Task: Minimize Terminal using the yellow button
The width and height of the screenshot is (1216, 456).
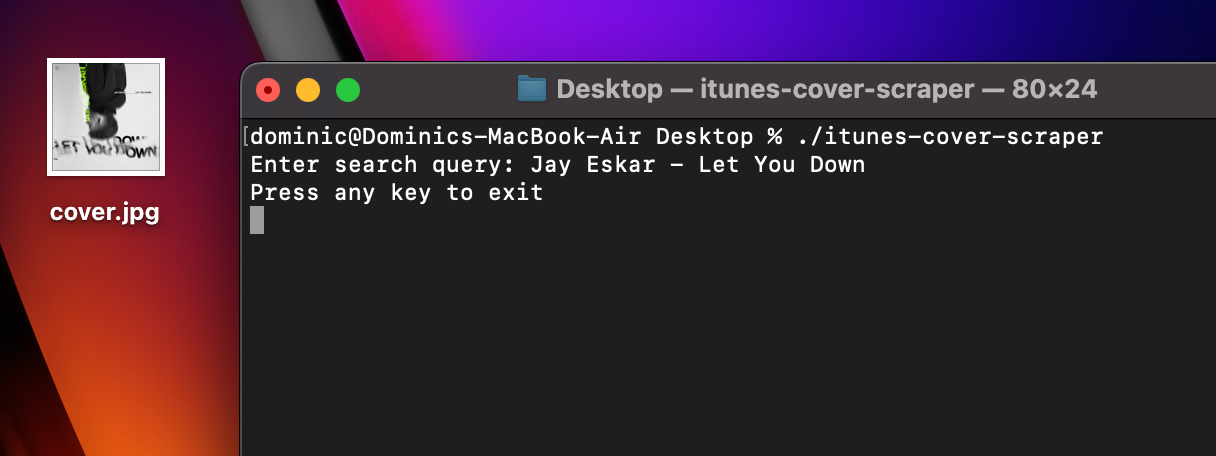Action: point(308,90)
